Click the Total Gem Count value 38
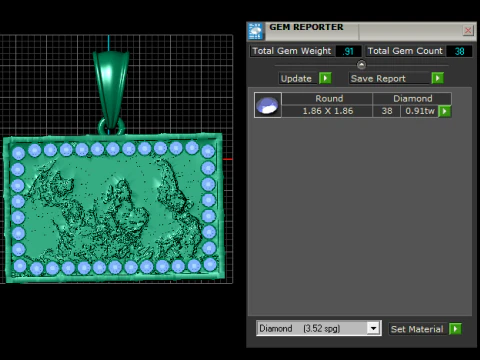The width and height of the screenshot is (480, 360). [x=459, y=51]
